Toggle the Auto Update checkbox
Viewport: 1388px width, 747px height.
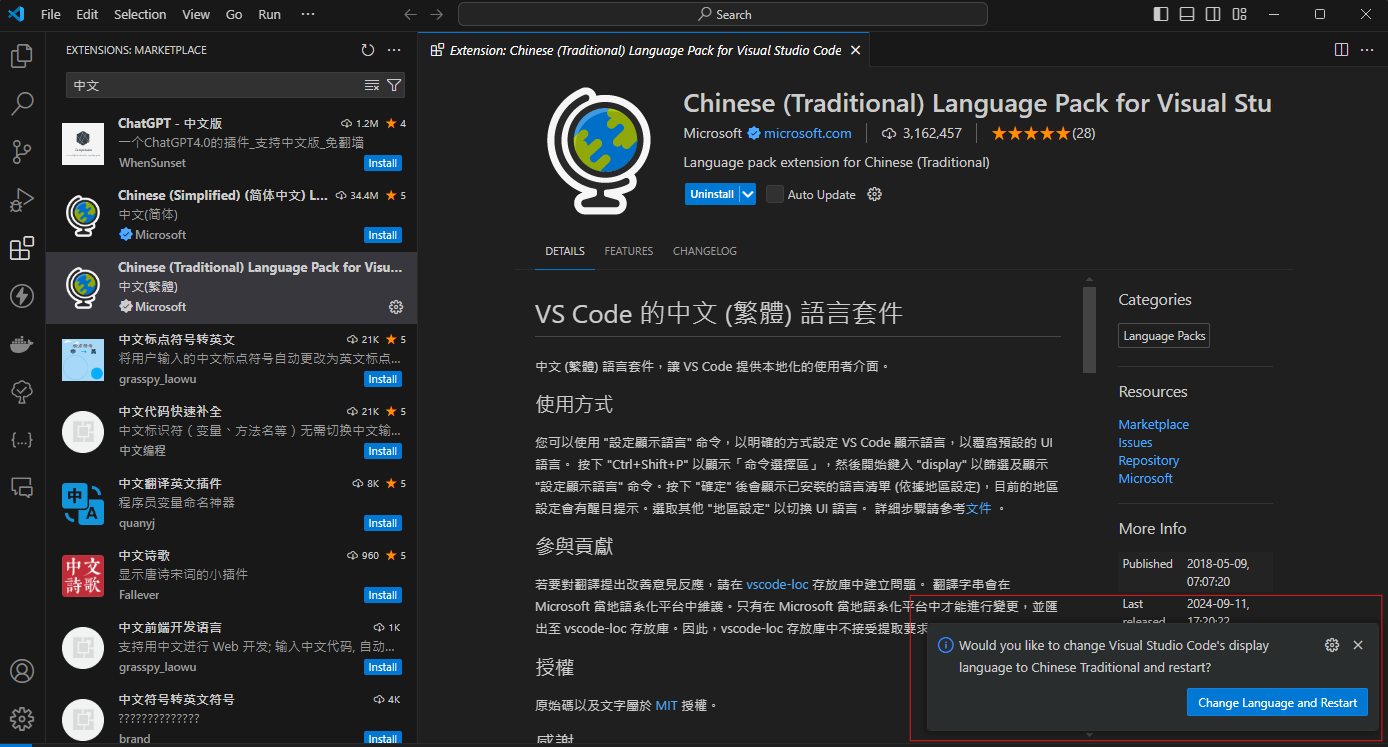(775, 194)
